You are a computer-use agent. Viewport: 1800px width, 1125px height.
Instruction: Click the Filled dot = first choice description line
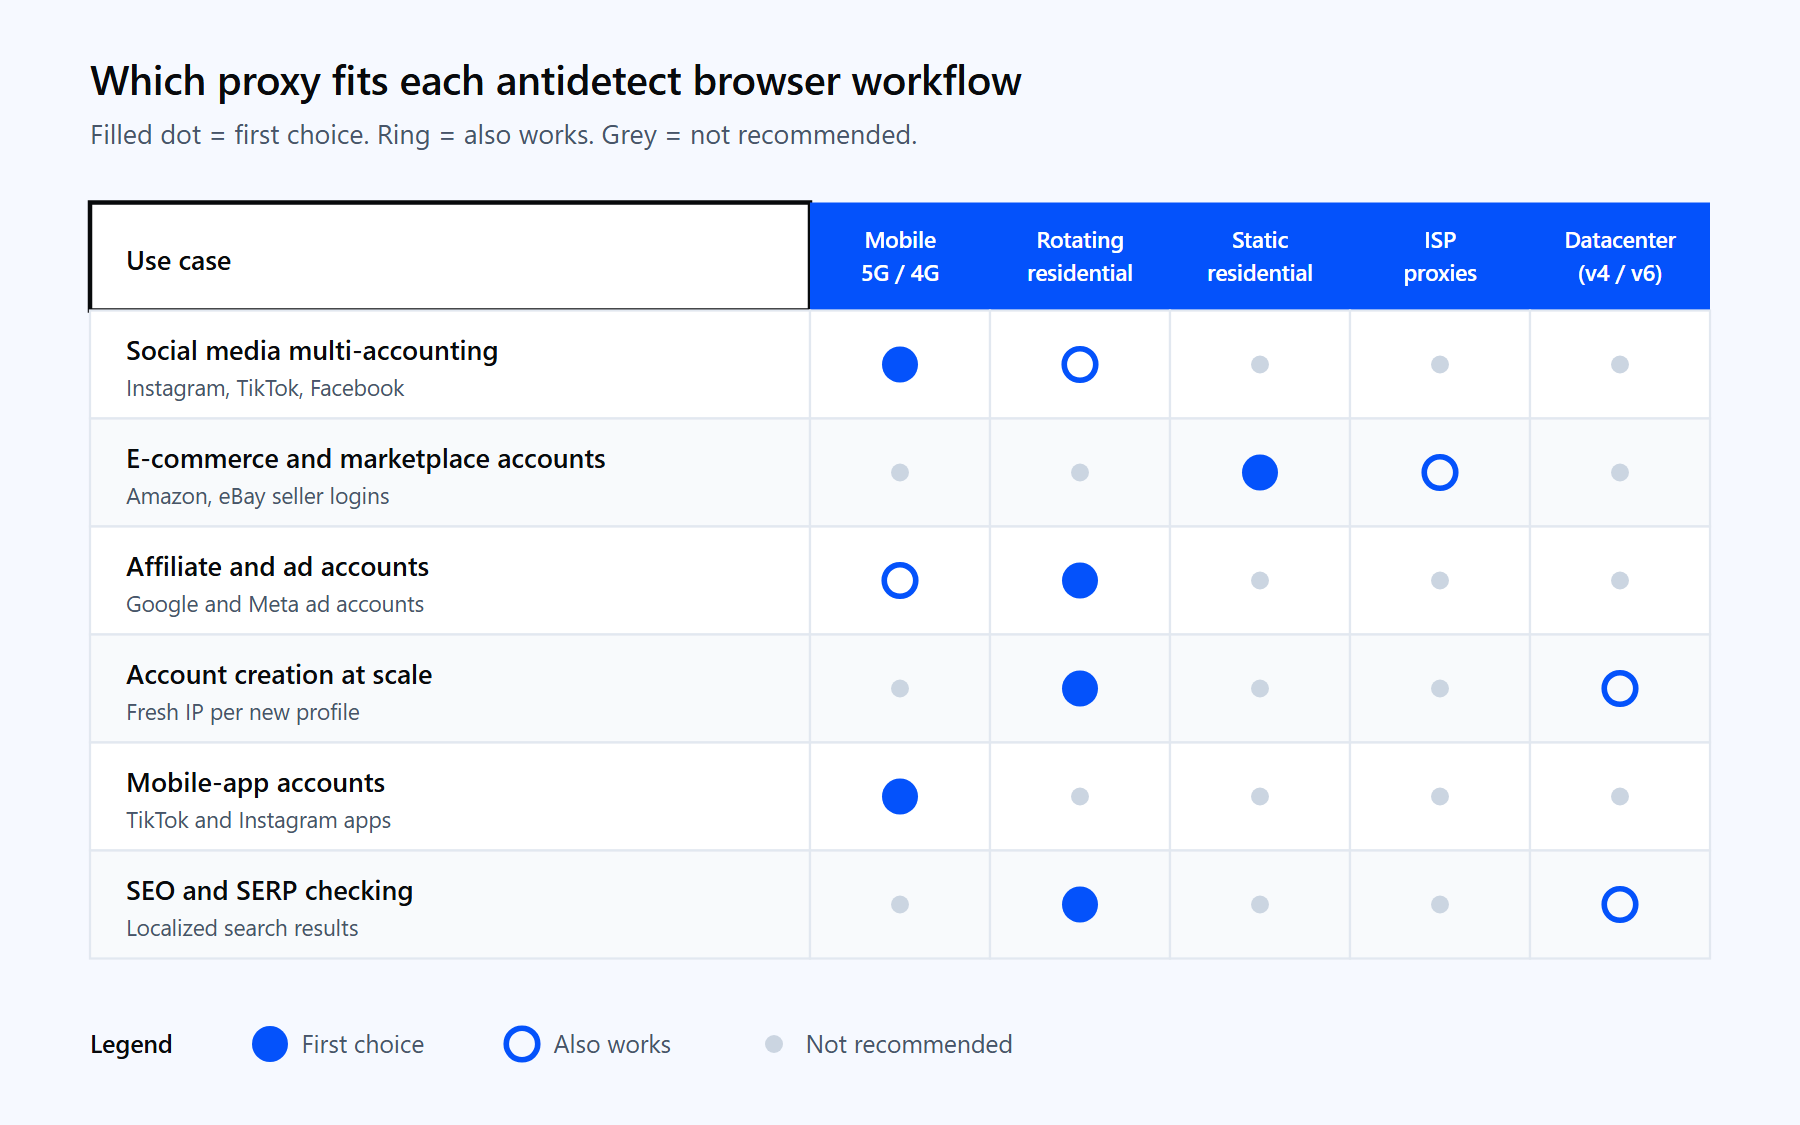click(504, 135)
